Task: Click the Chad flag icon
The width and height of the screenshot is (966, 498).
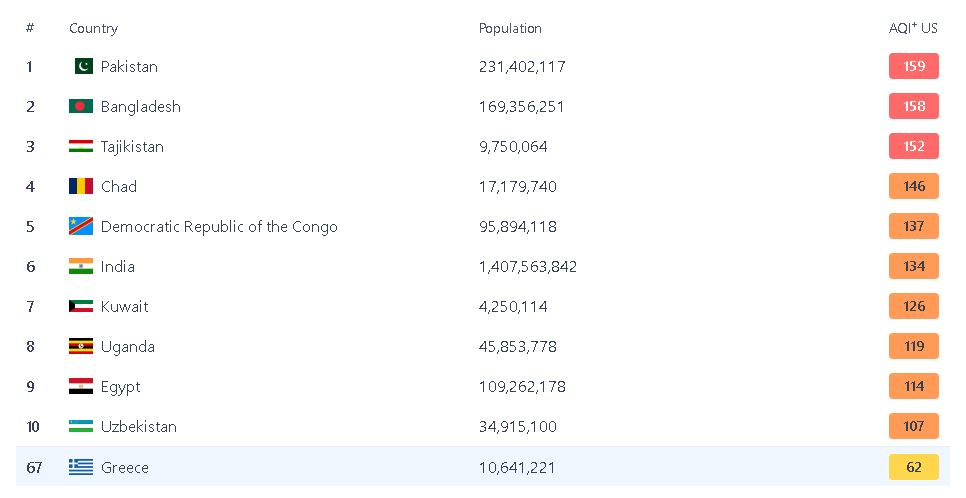Action: tap(81, 187)
